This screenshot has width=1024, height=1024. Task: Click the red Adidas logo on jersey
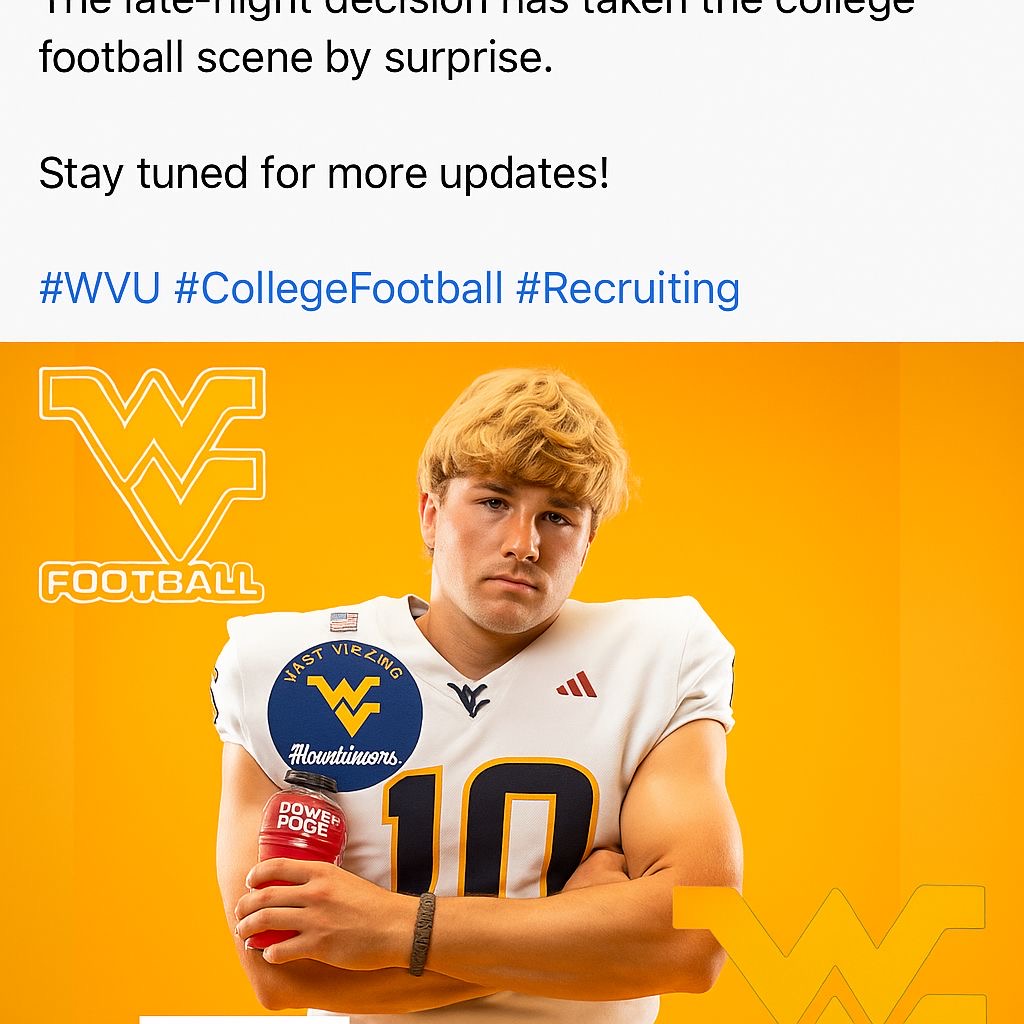click(577, 685)
